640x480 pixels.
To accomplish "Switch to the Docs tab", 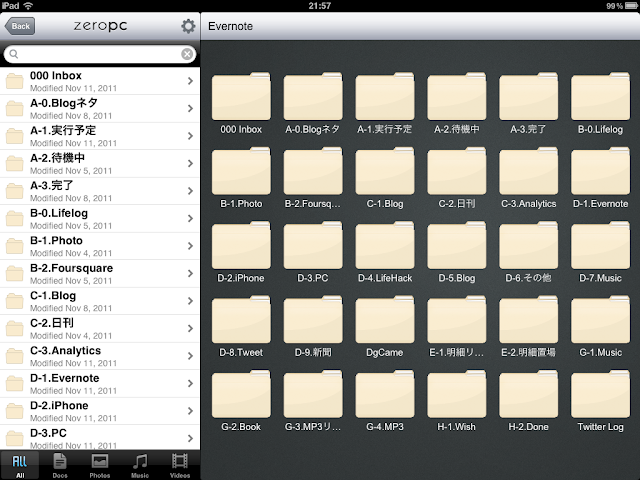I will coord(60,466).
